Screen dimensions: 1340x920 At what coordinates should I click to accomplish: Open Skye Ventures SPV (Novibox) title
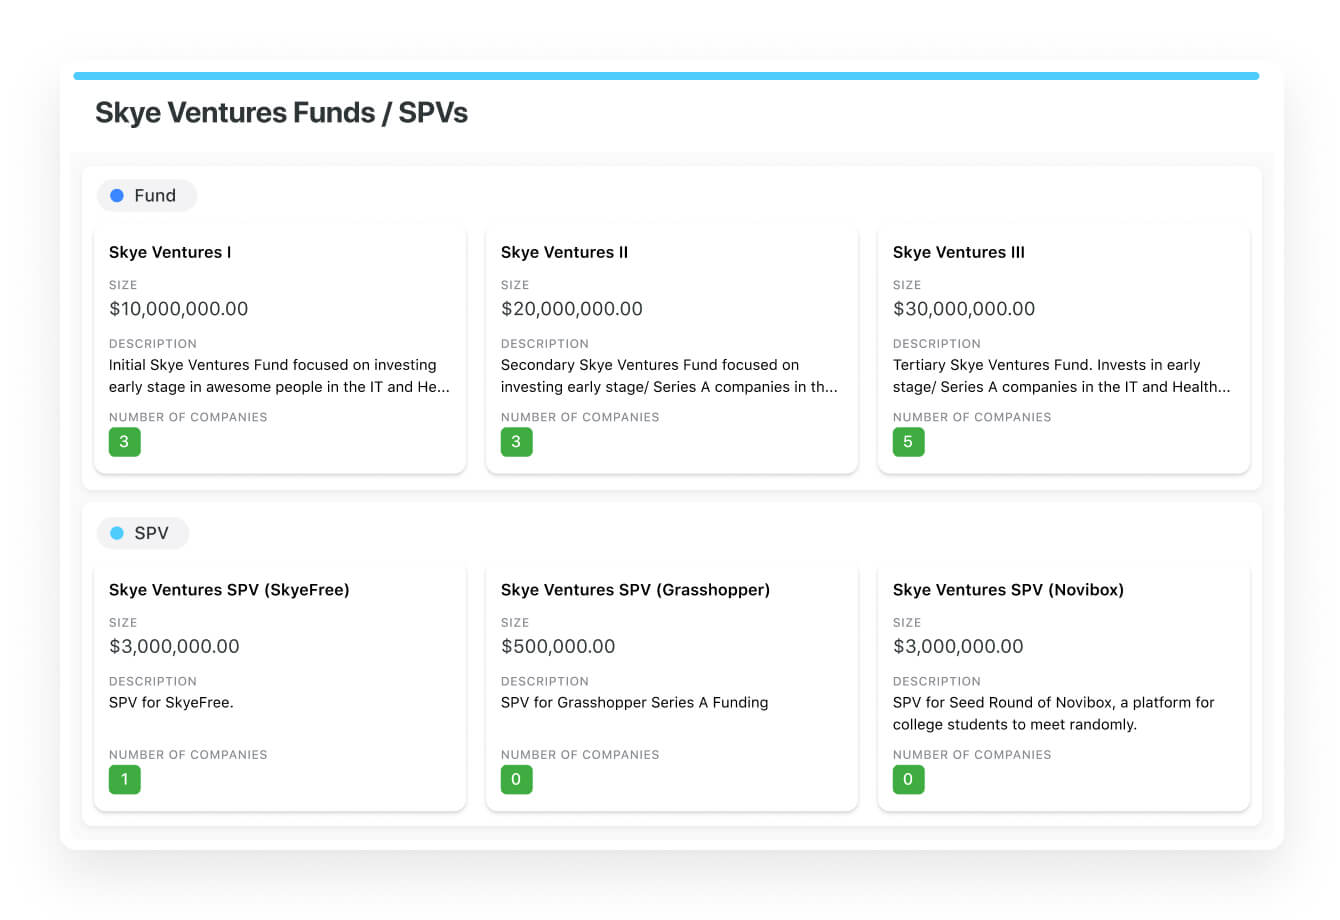coord(1008,590)
